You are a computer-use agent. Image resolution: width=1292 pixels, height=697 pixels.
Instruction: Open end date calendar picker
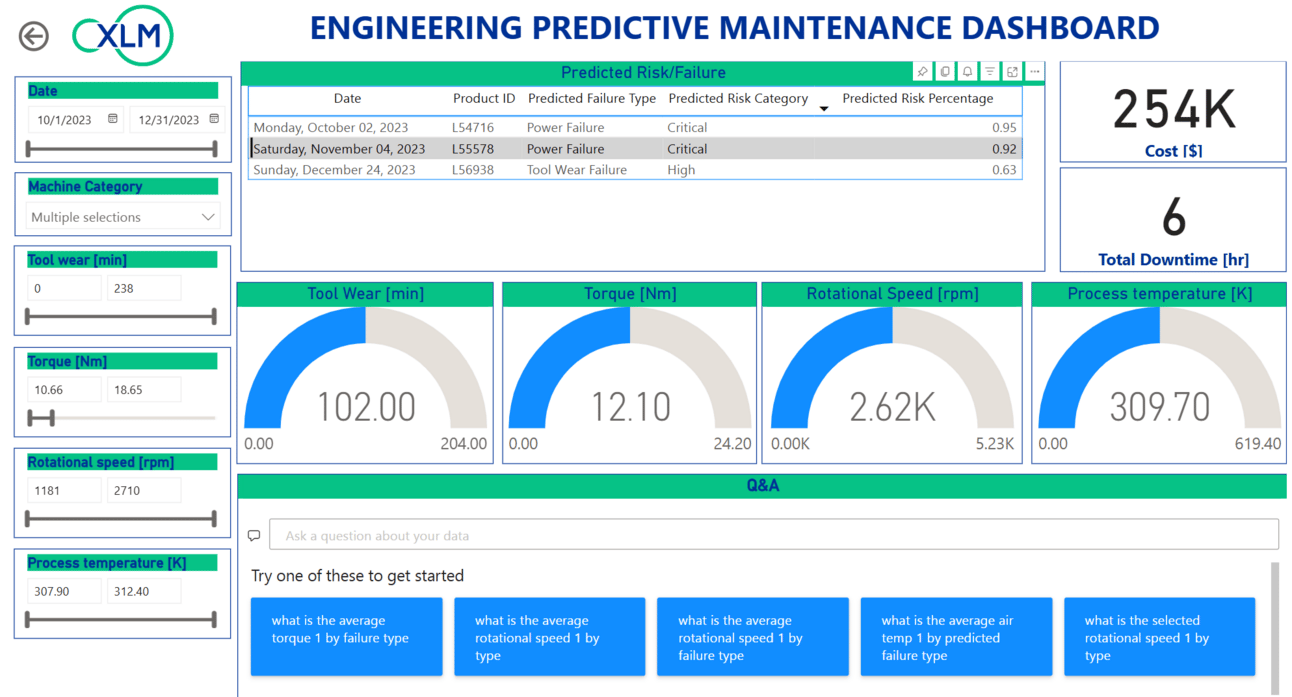click(214, 119)
